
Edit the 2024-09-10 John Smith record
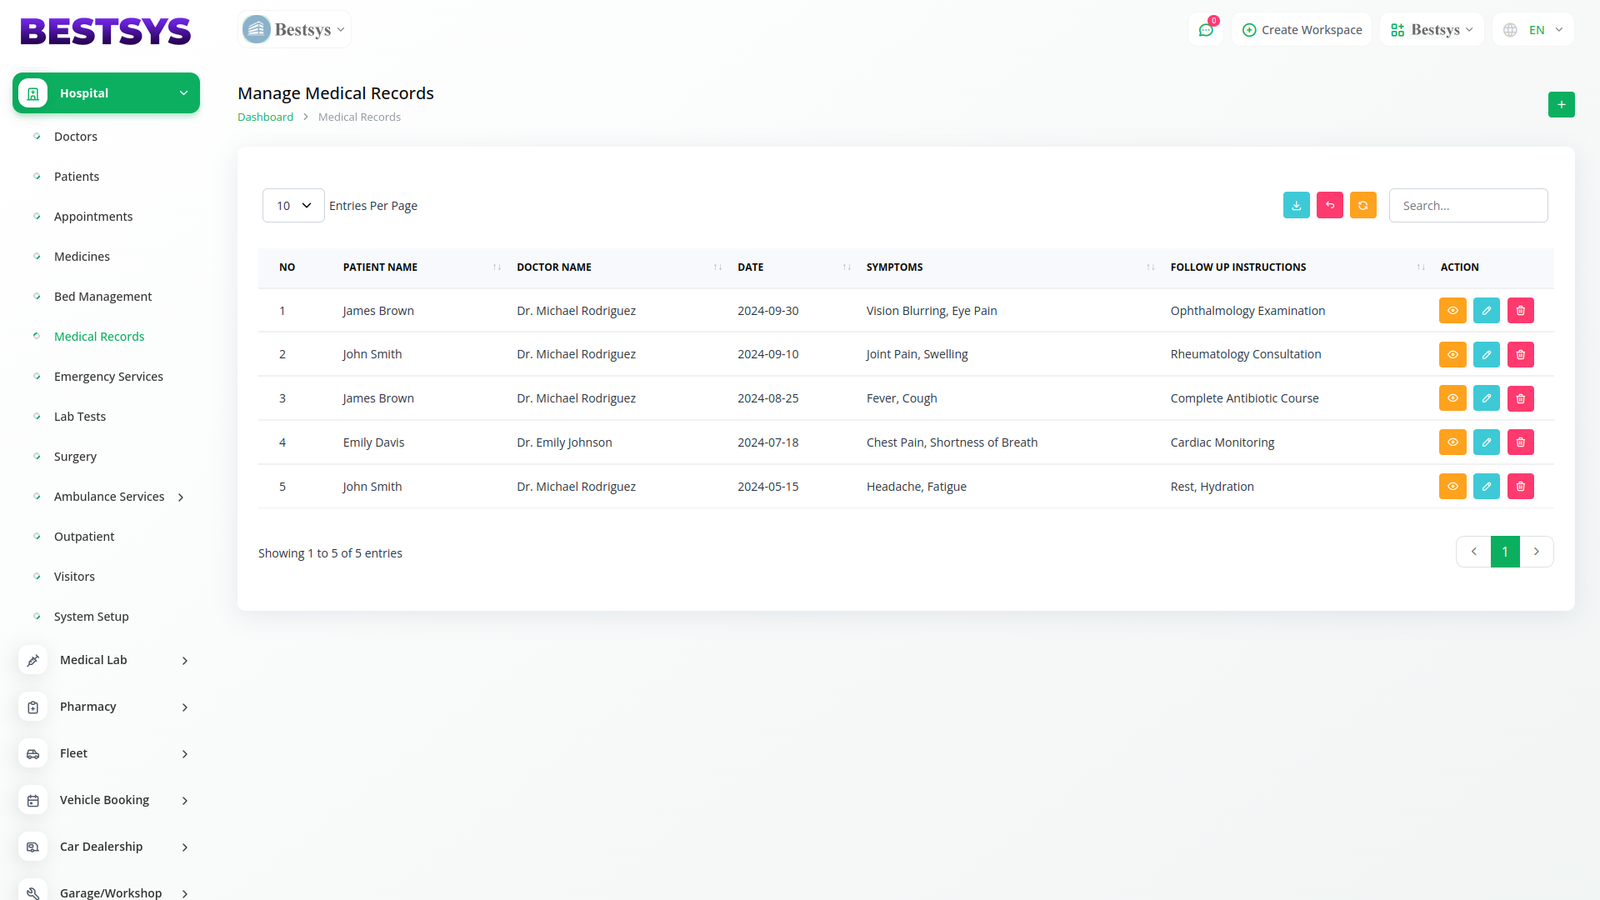(x=1486, y=355)
